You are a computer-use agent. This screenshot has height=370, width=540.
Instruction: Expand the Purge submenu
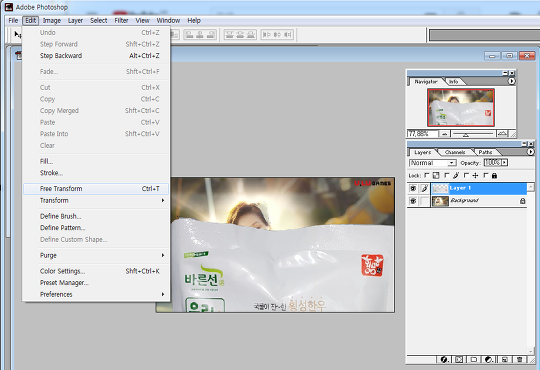tap(96, 255)
